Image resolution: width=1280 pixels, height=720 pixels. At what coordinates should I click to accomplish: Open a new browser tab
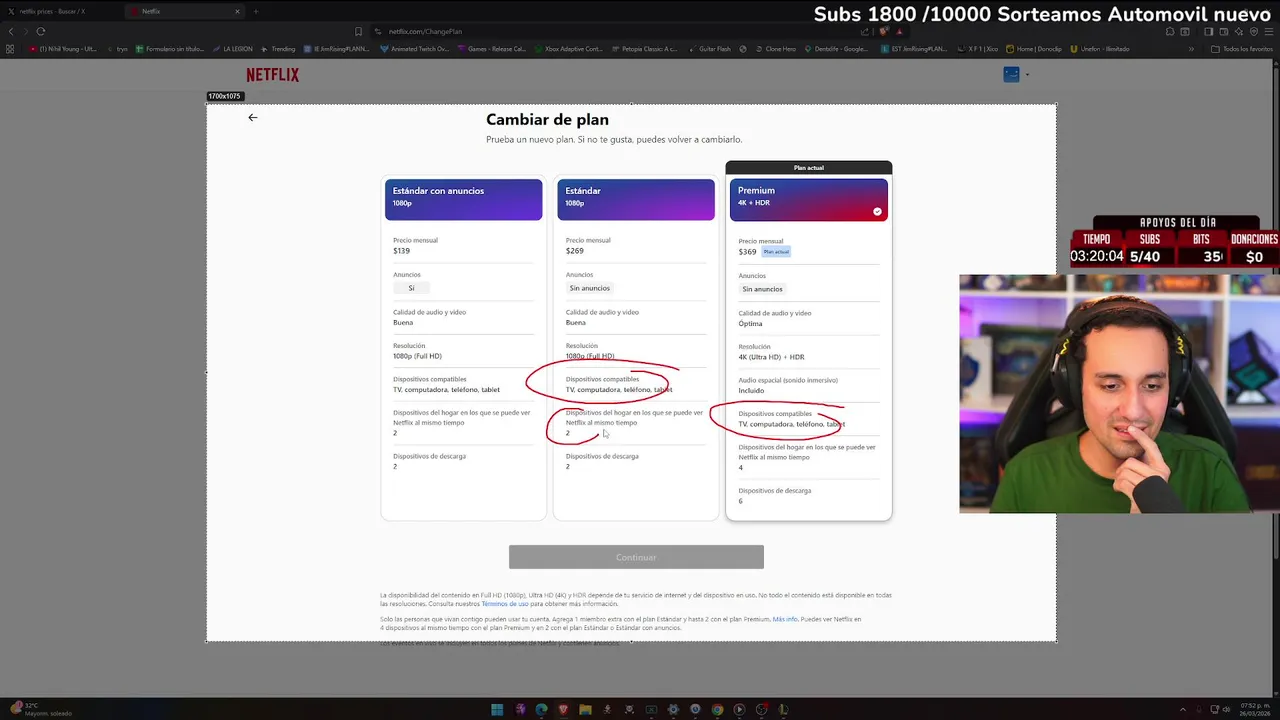[x=256, y=11]
